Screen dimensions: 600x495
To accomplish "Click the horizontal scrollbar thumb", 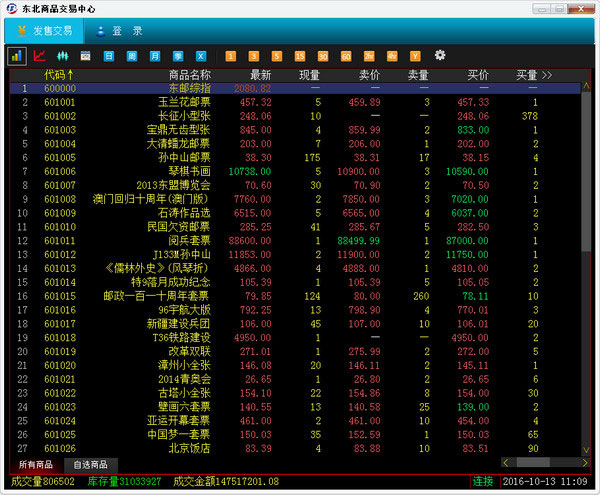I will 533,463.
